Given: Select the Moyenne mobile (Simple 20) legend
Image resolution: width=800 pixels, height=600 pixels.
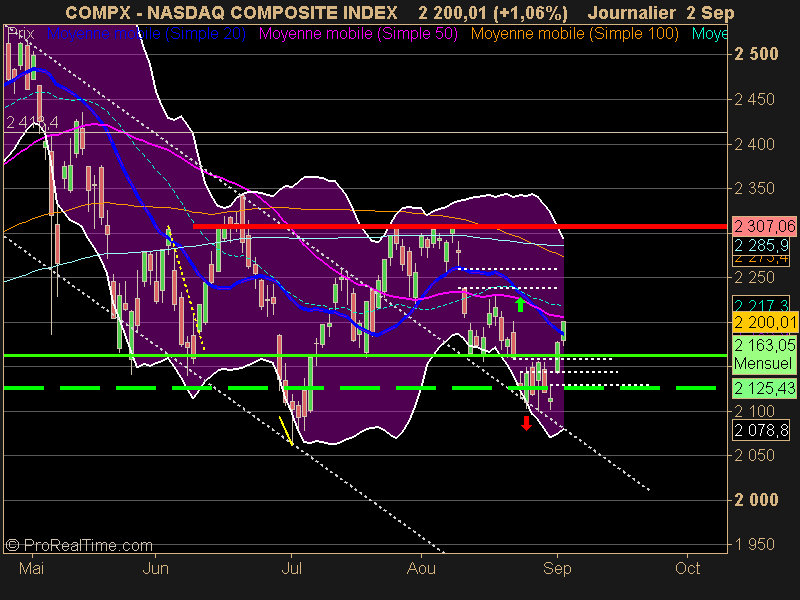Looking at the screenshot, I should tap(146, 34).
